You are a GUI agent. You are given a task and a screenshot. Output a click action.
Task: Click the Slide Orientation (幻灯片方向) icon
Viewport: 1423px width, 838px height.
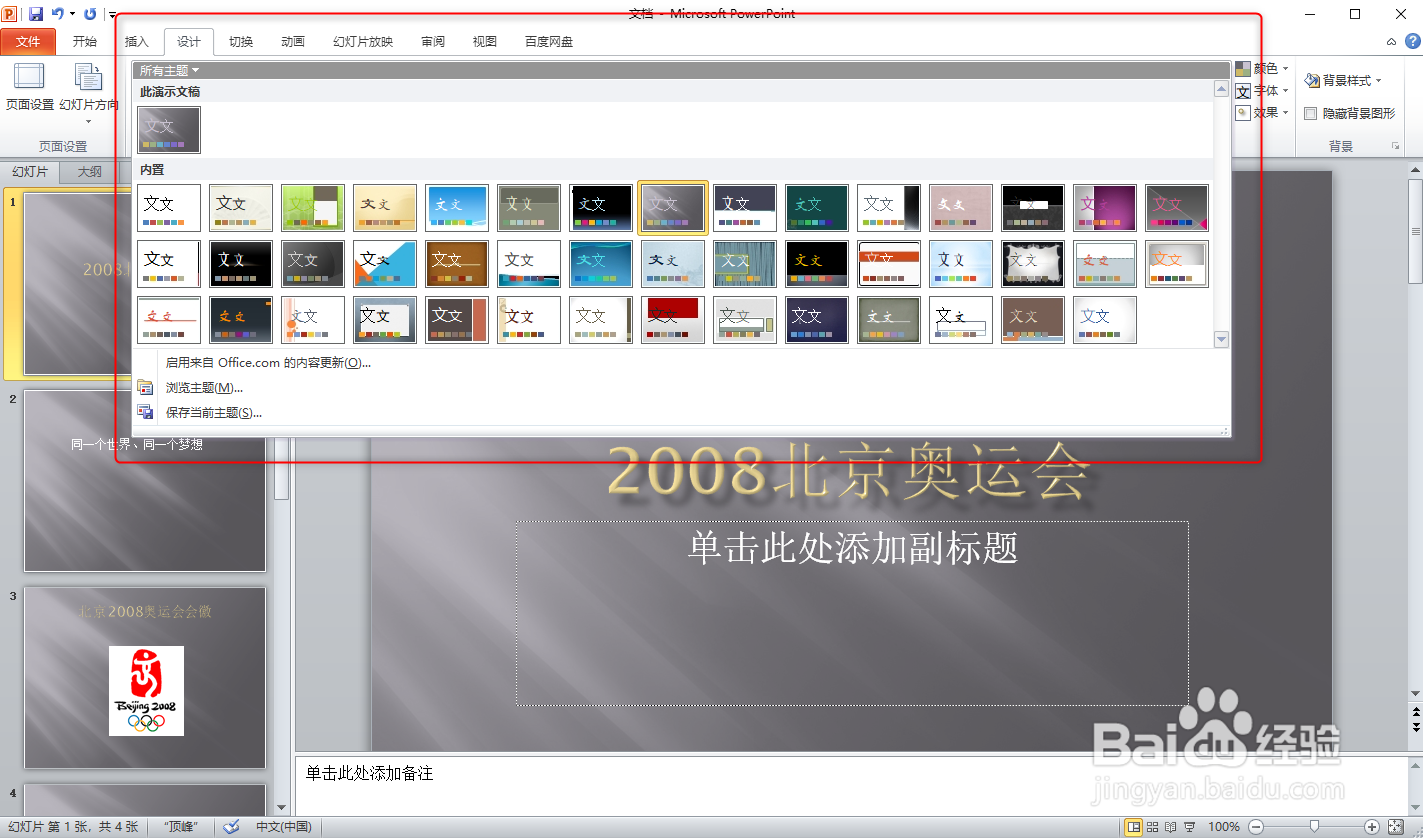coord(89,77)
